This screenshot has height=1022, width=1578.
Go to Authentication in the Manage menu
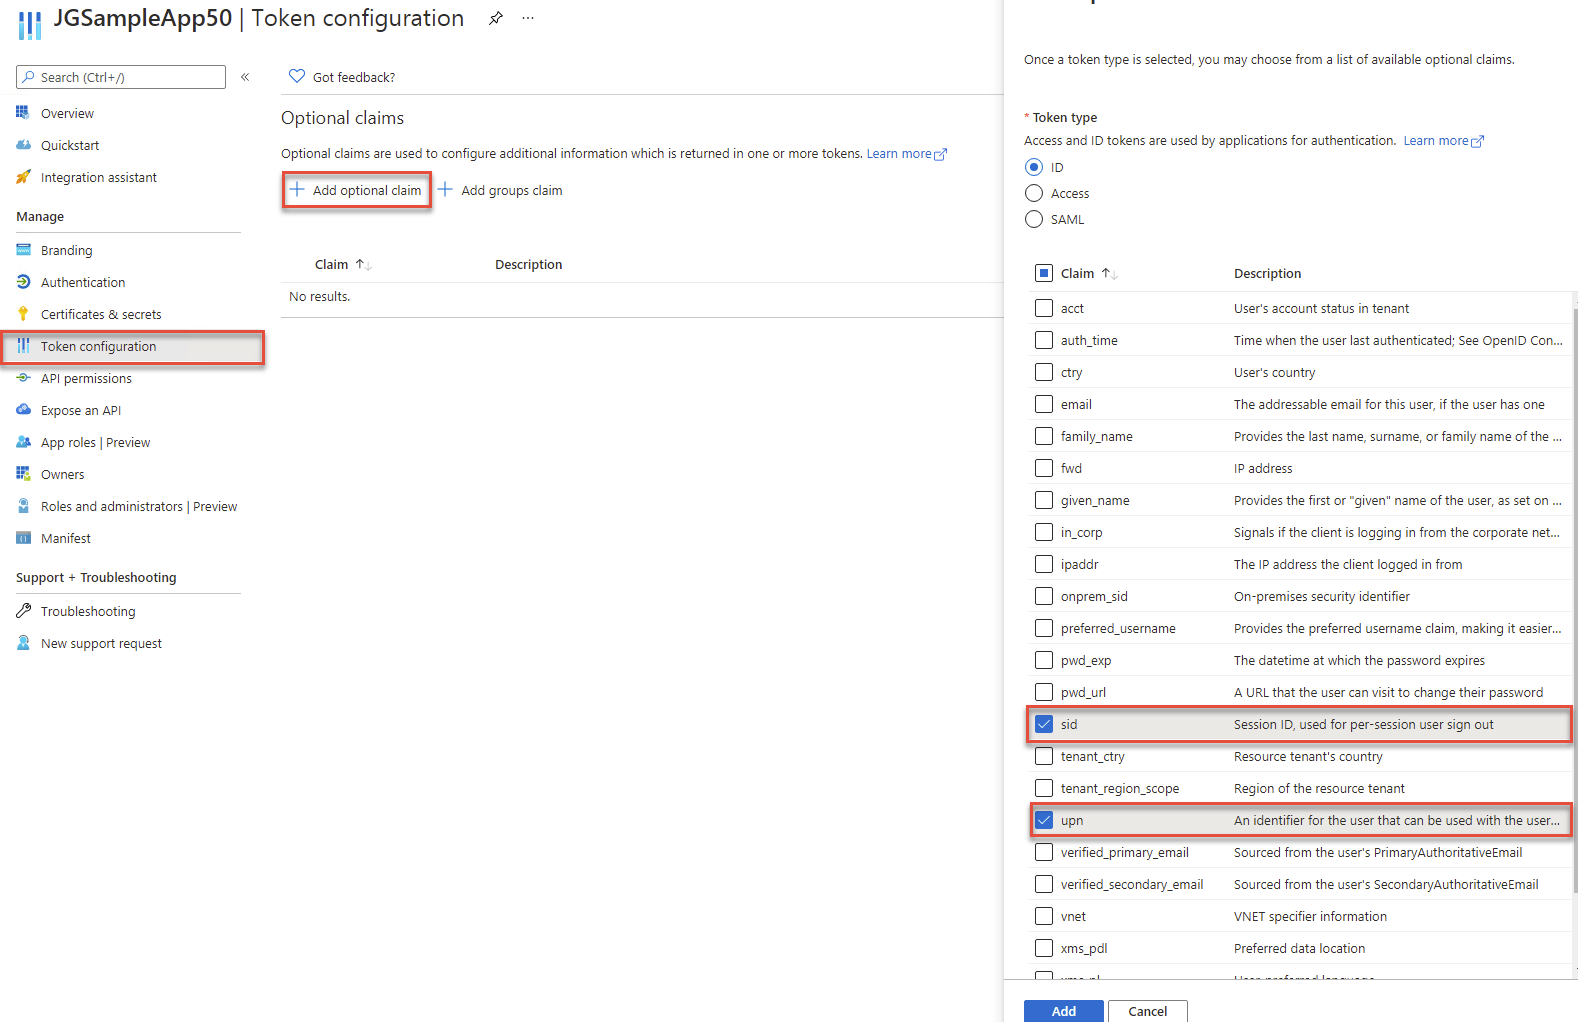[83, 282]
